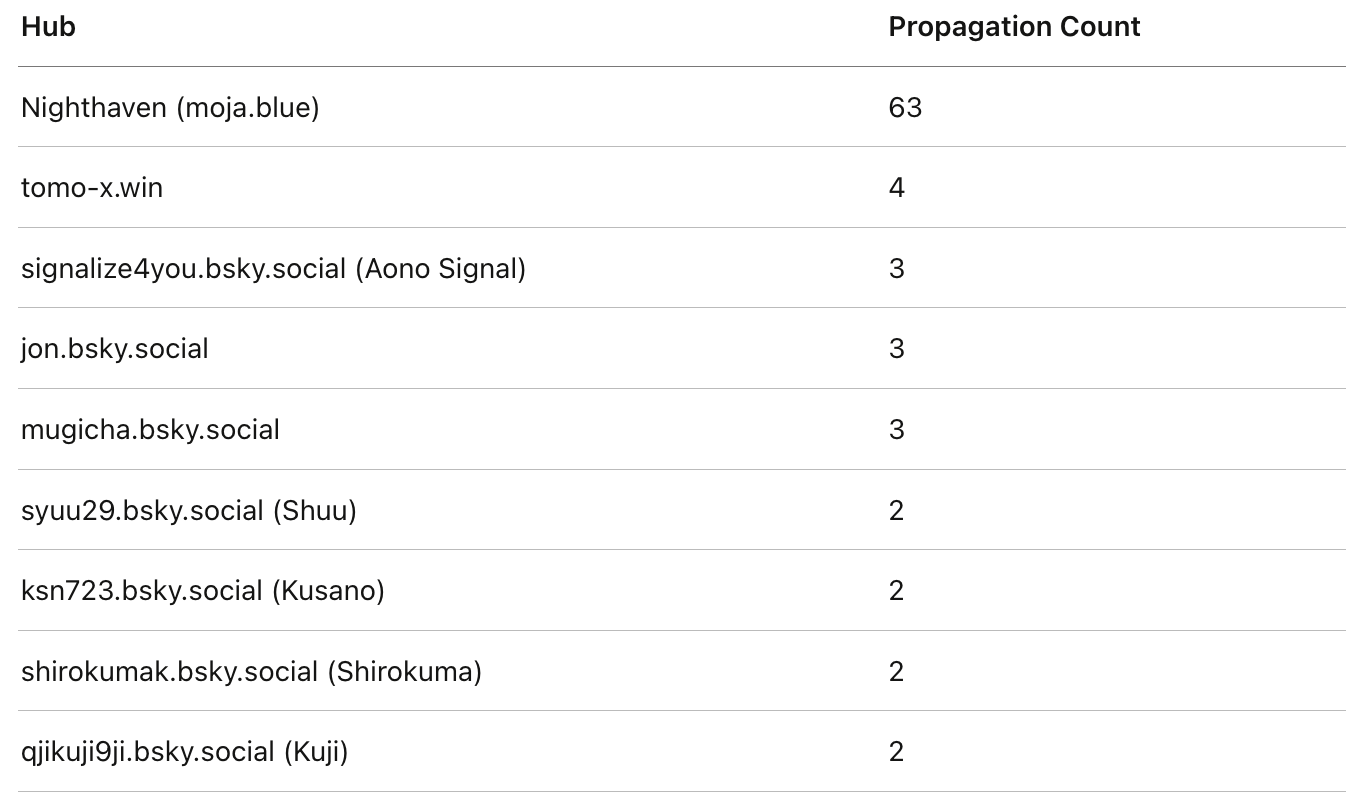
Task: Click count 2 in Kusano row
Action: coord(896,590)
